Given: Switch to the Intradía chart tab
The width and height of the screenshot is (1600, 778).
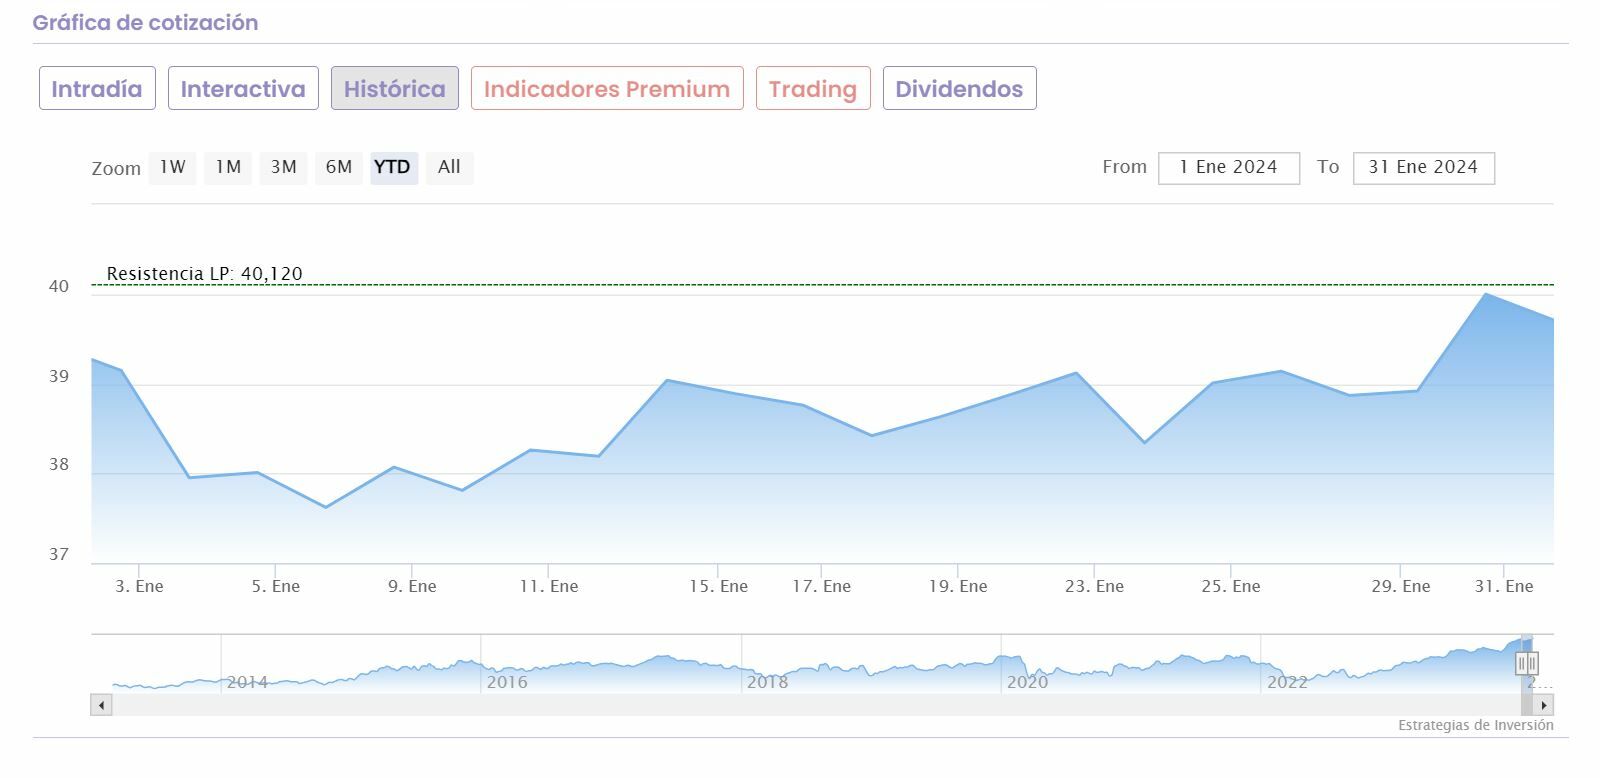Looking at the screenshot, I should pos(97,88).
